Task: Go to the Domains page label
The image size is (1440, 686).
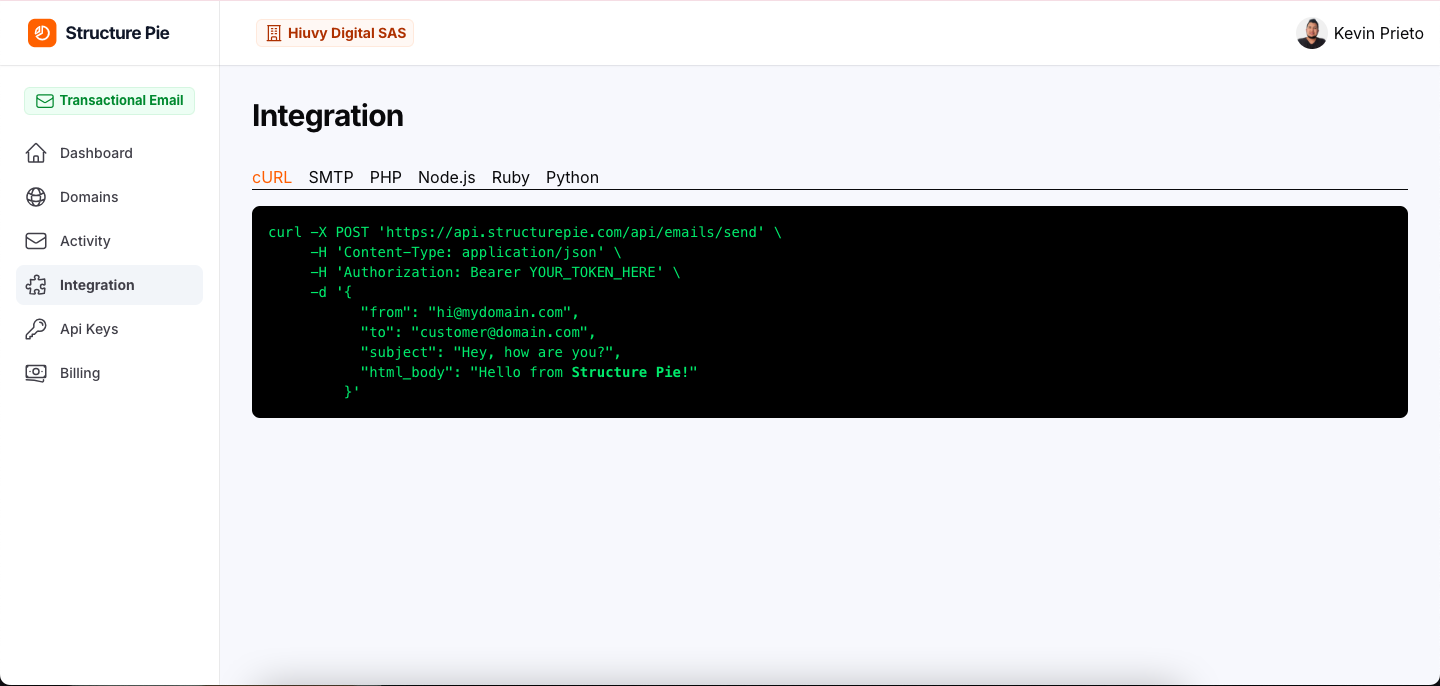Action: pyautogui.click(x=89, y=197)
